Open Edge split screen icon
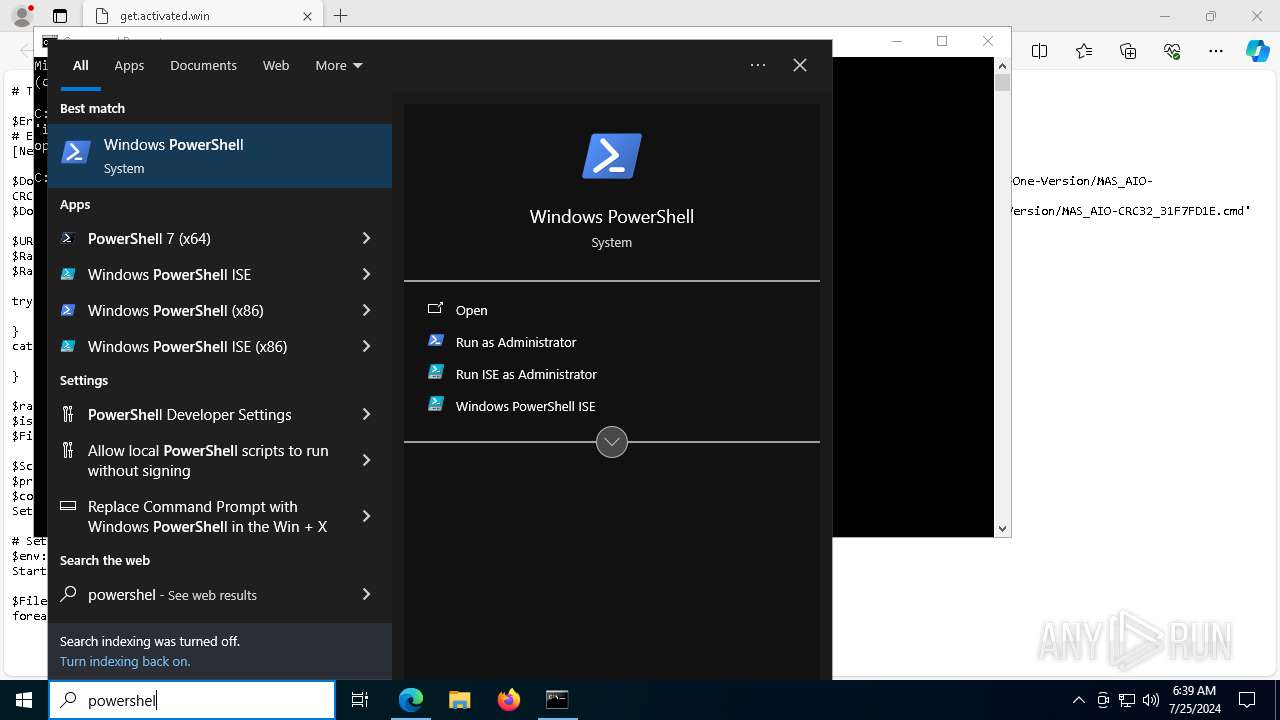 1040,51
